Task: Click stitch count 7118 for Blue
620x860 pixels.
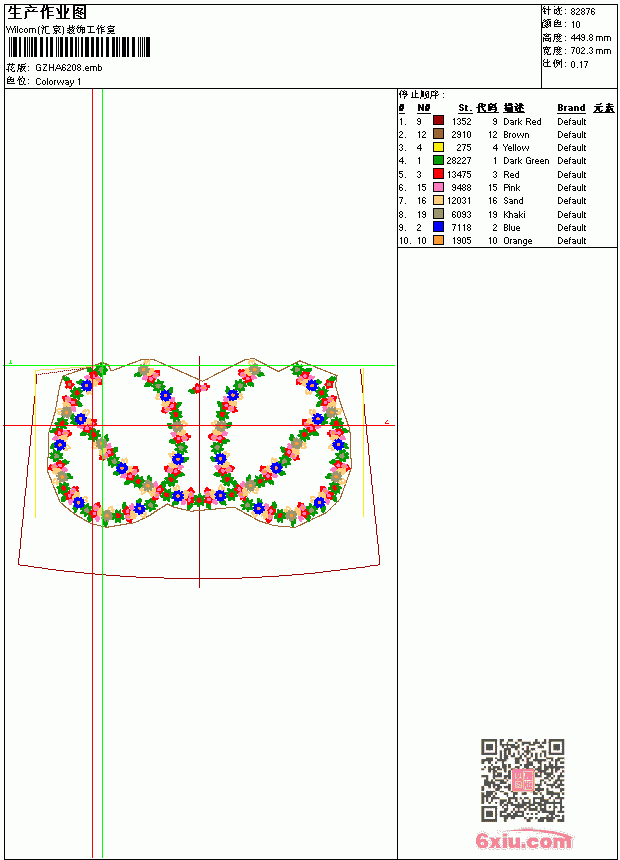Action: pos(461,228)
